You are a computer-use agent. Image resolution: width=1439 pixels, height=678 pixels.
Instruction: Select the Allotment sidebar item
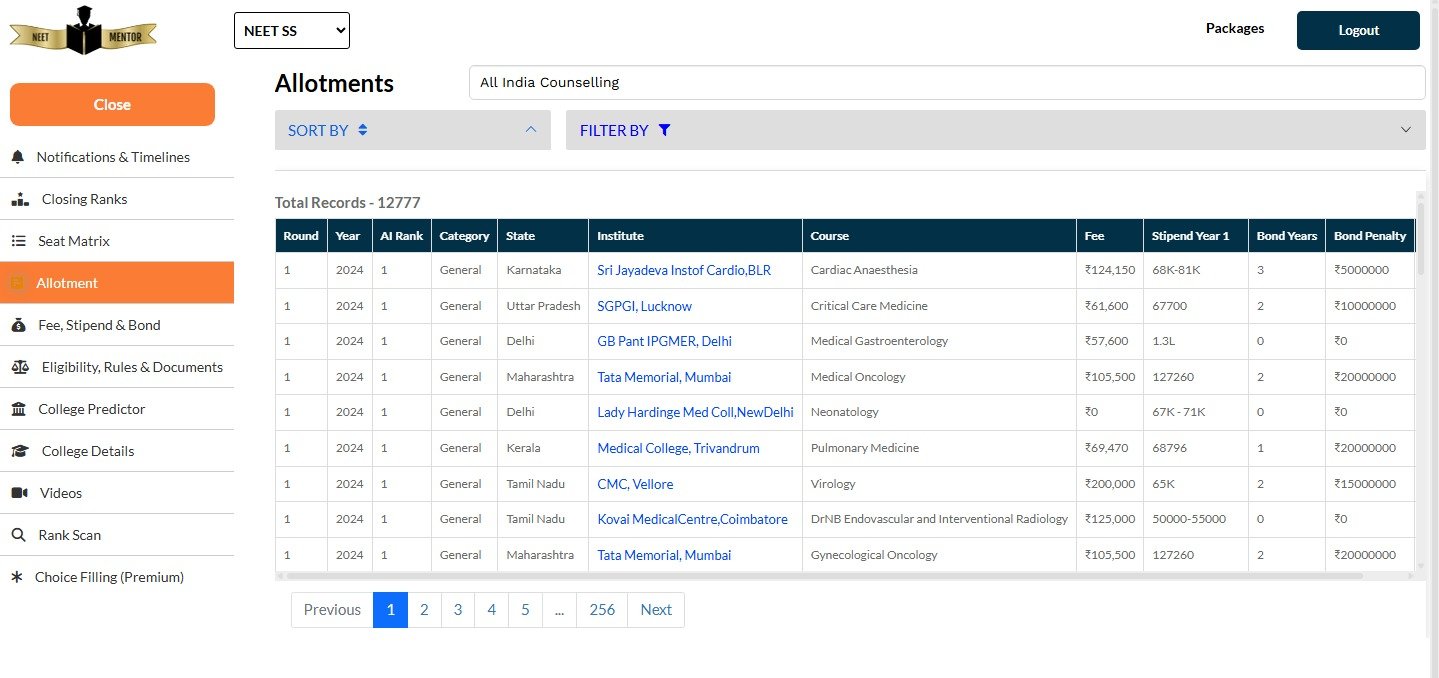[x=67, y=283]
